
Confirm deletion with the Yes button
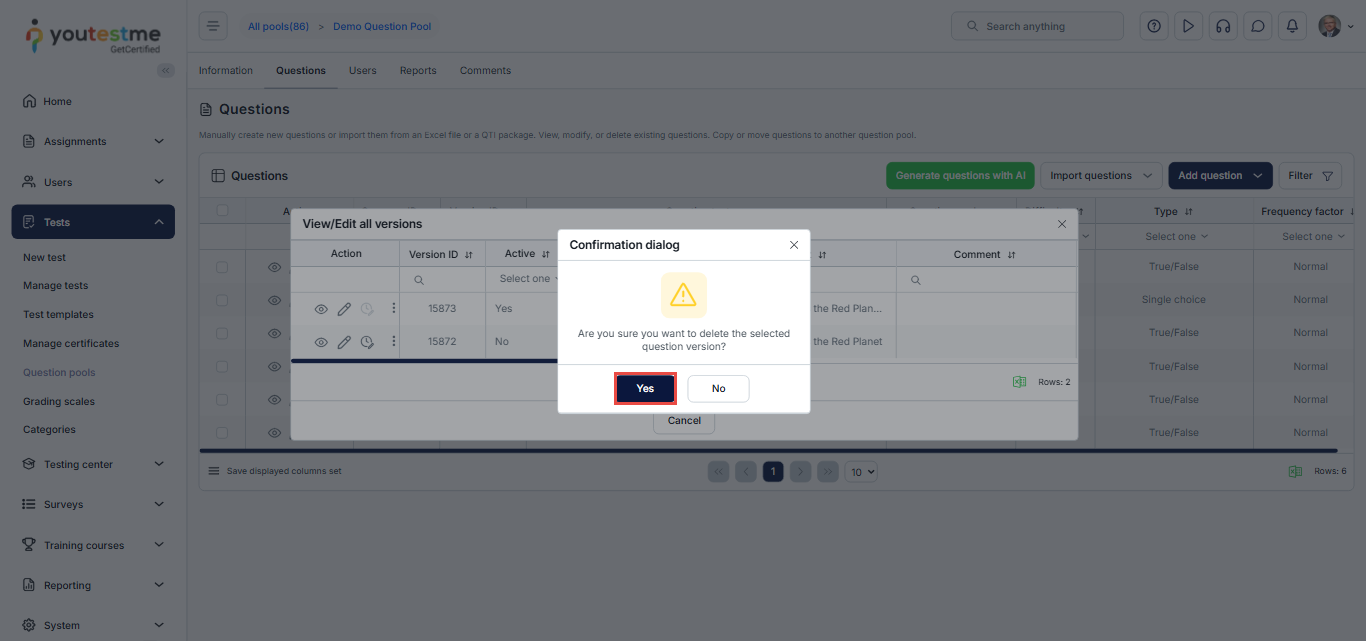(645, 388)
